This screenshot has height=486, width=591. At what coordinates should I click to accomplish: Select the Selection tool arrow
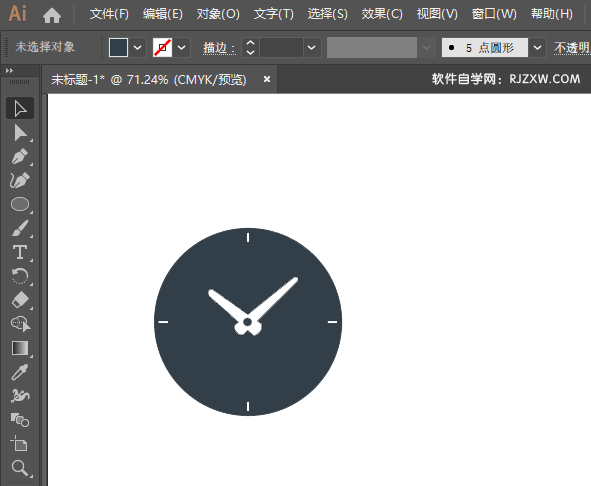pyautogui.click(x=20, y=109)
